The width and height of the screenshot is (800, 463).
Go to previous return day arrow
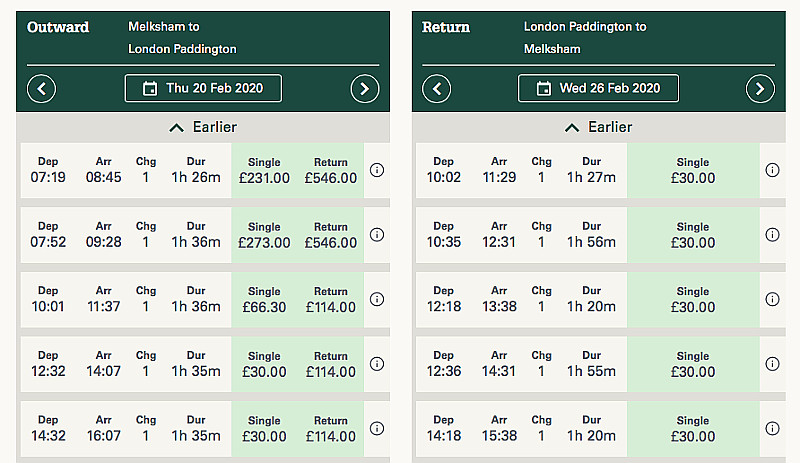436,89
